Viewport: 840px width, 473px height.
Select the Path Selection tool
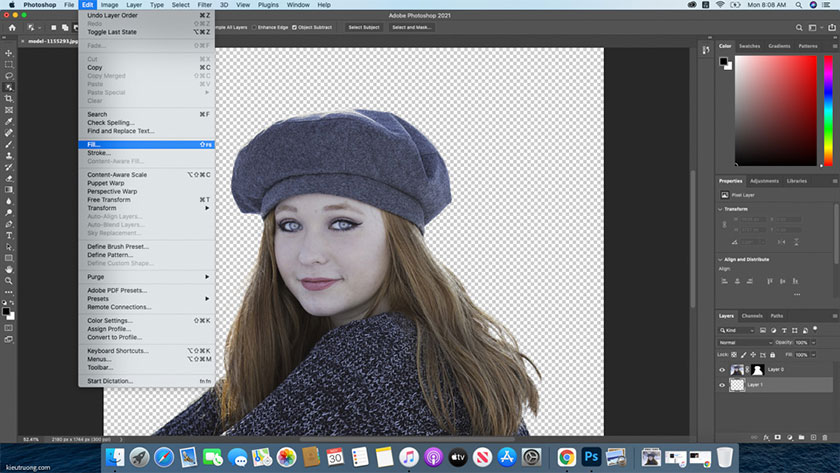point(9,247)
